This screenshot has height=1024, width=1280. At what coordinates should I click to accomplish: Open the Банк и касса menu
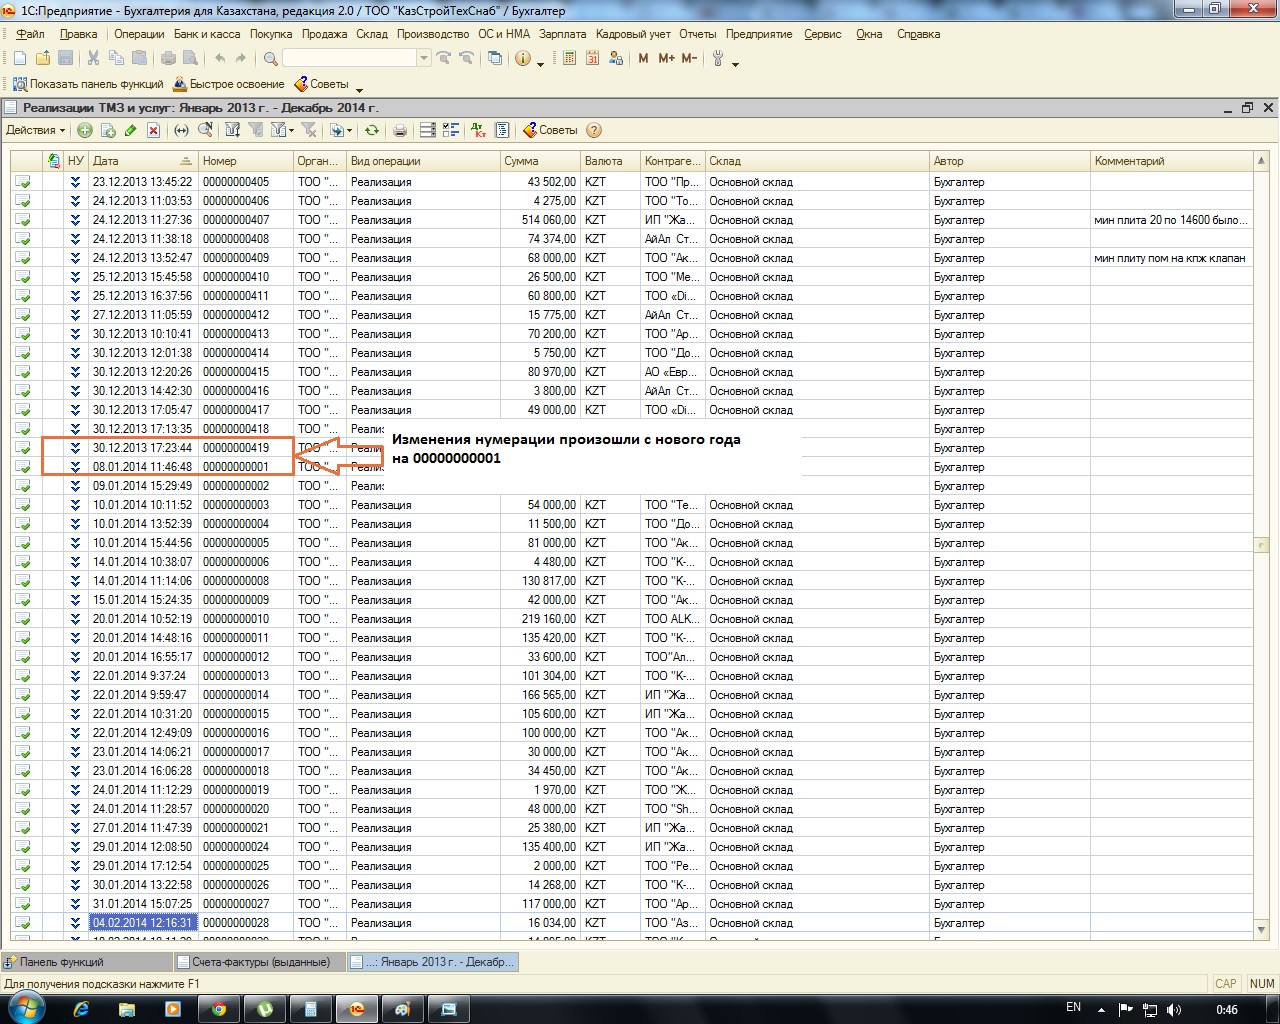click(207, 34)
